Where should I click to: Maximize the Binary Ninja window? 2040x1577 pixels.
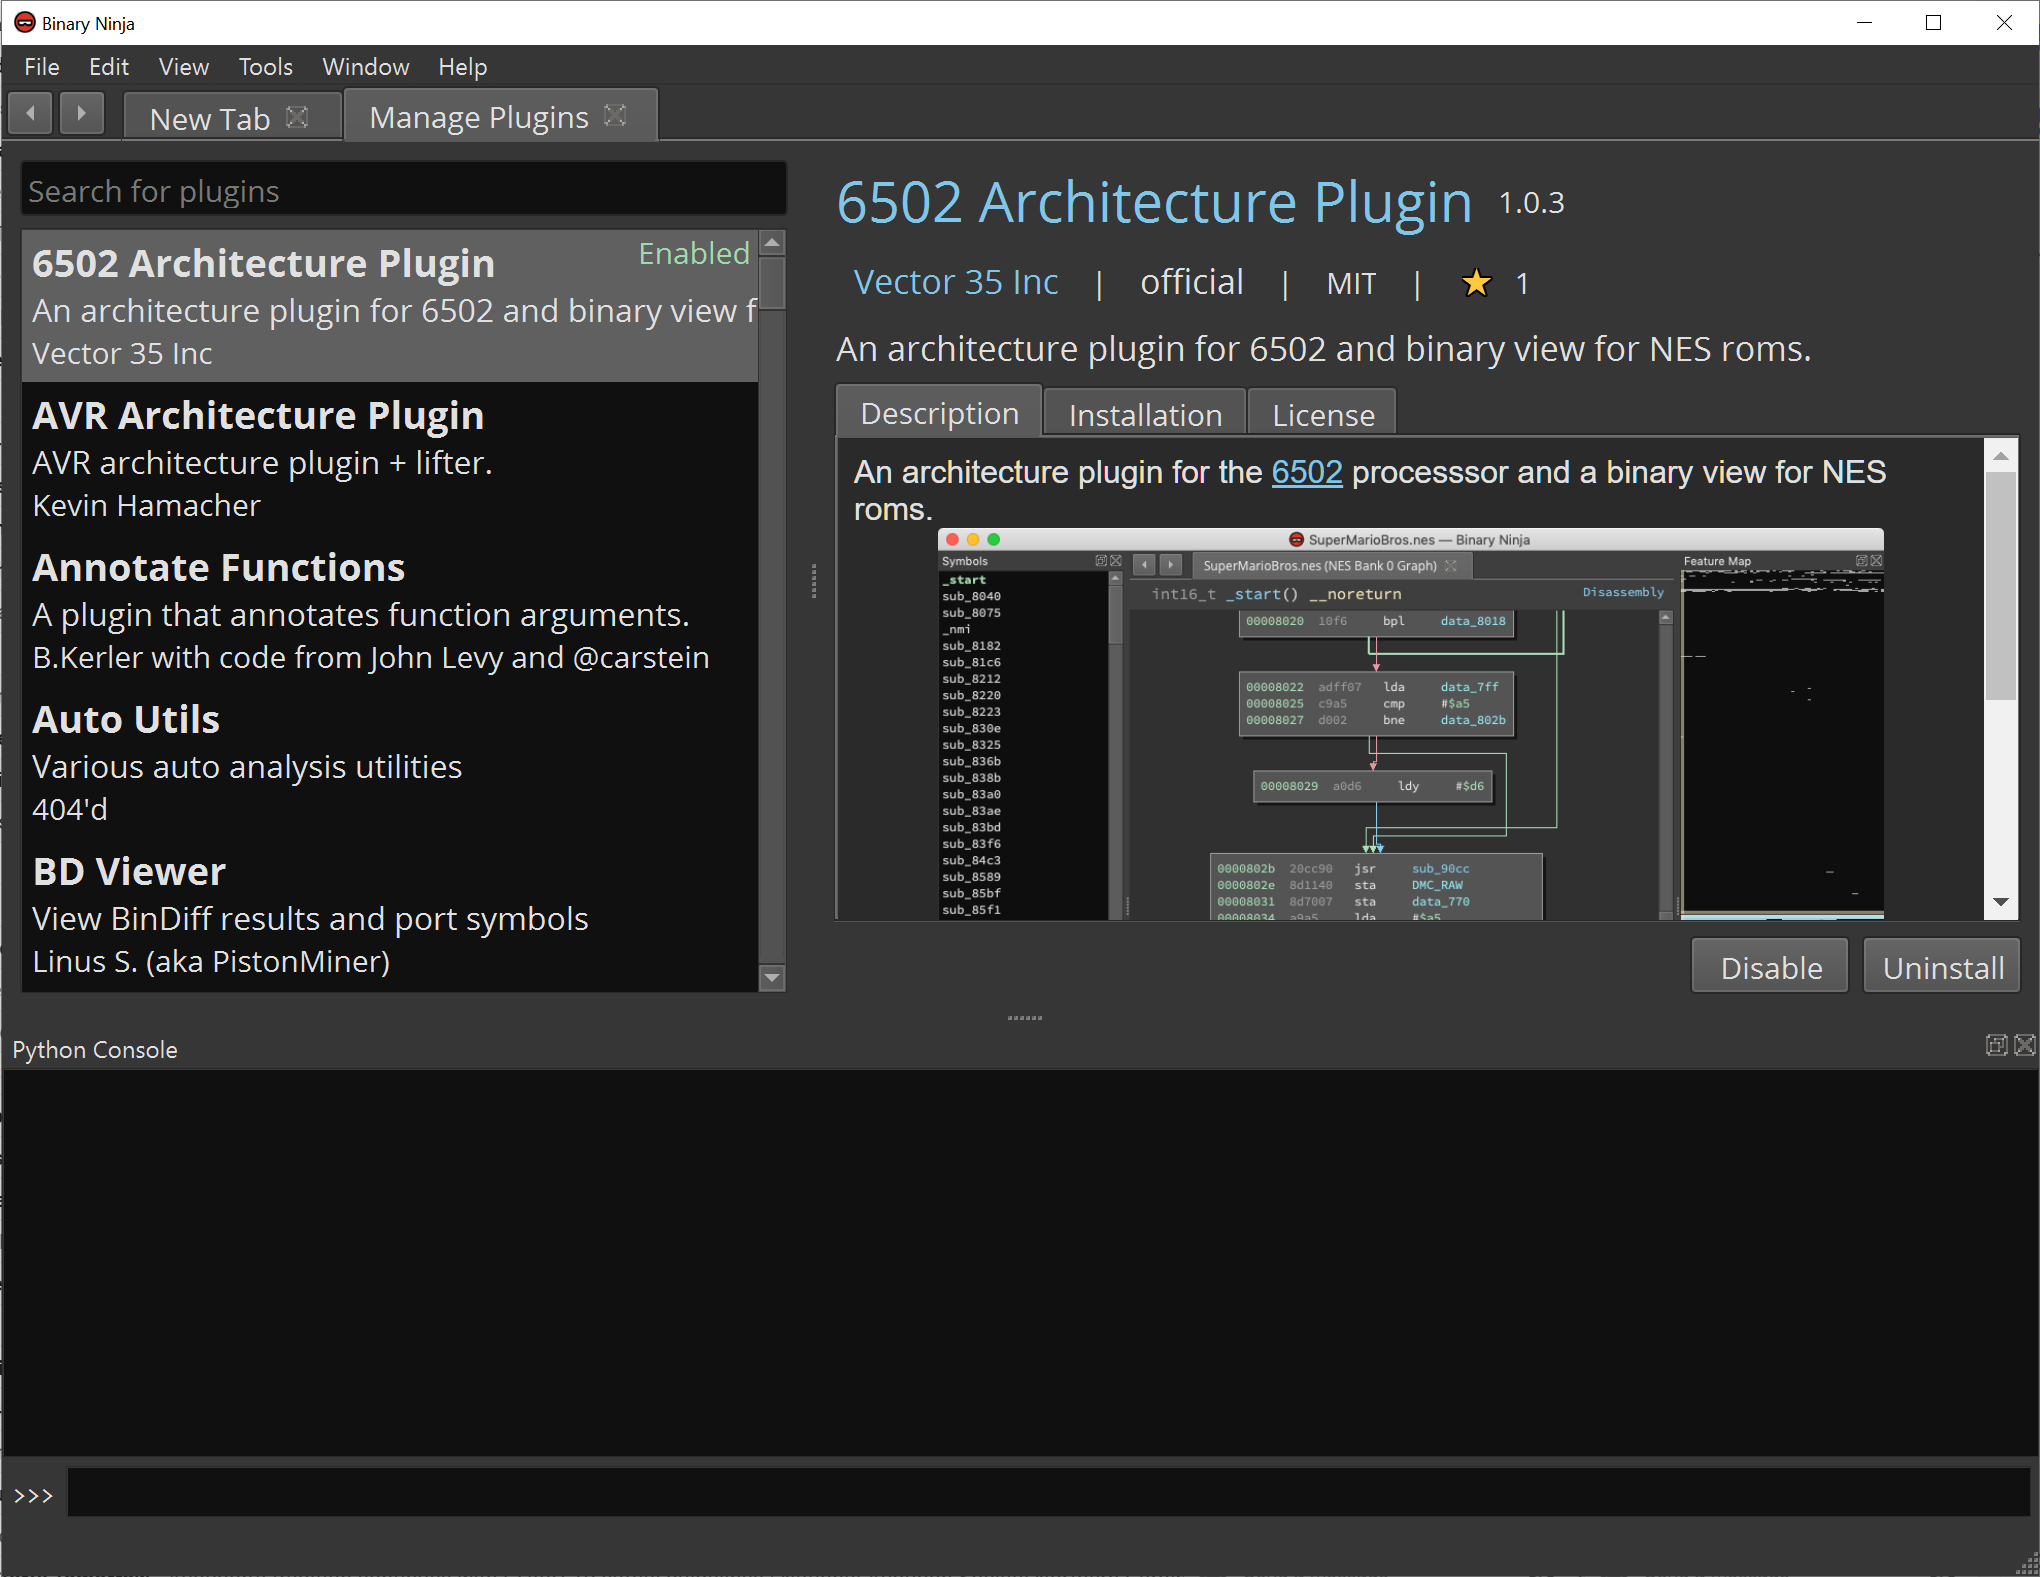[1933, 23]
